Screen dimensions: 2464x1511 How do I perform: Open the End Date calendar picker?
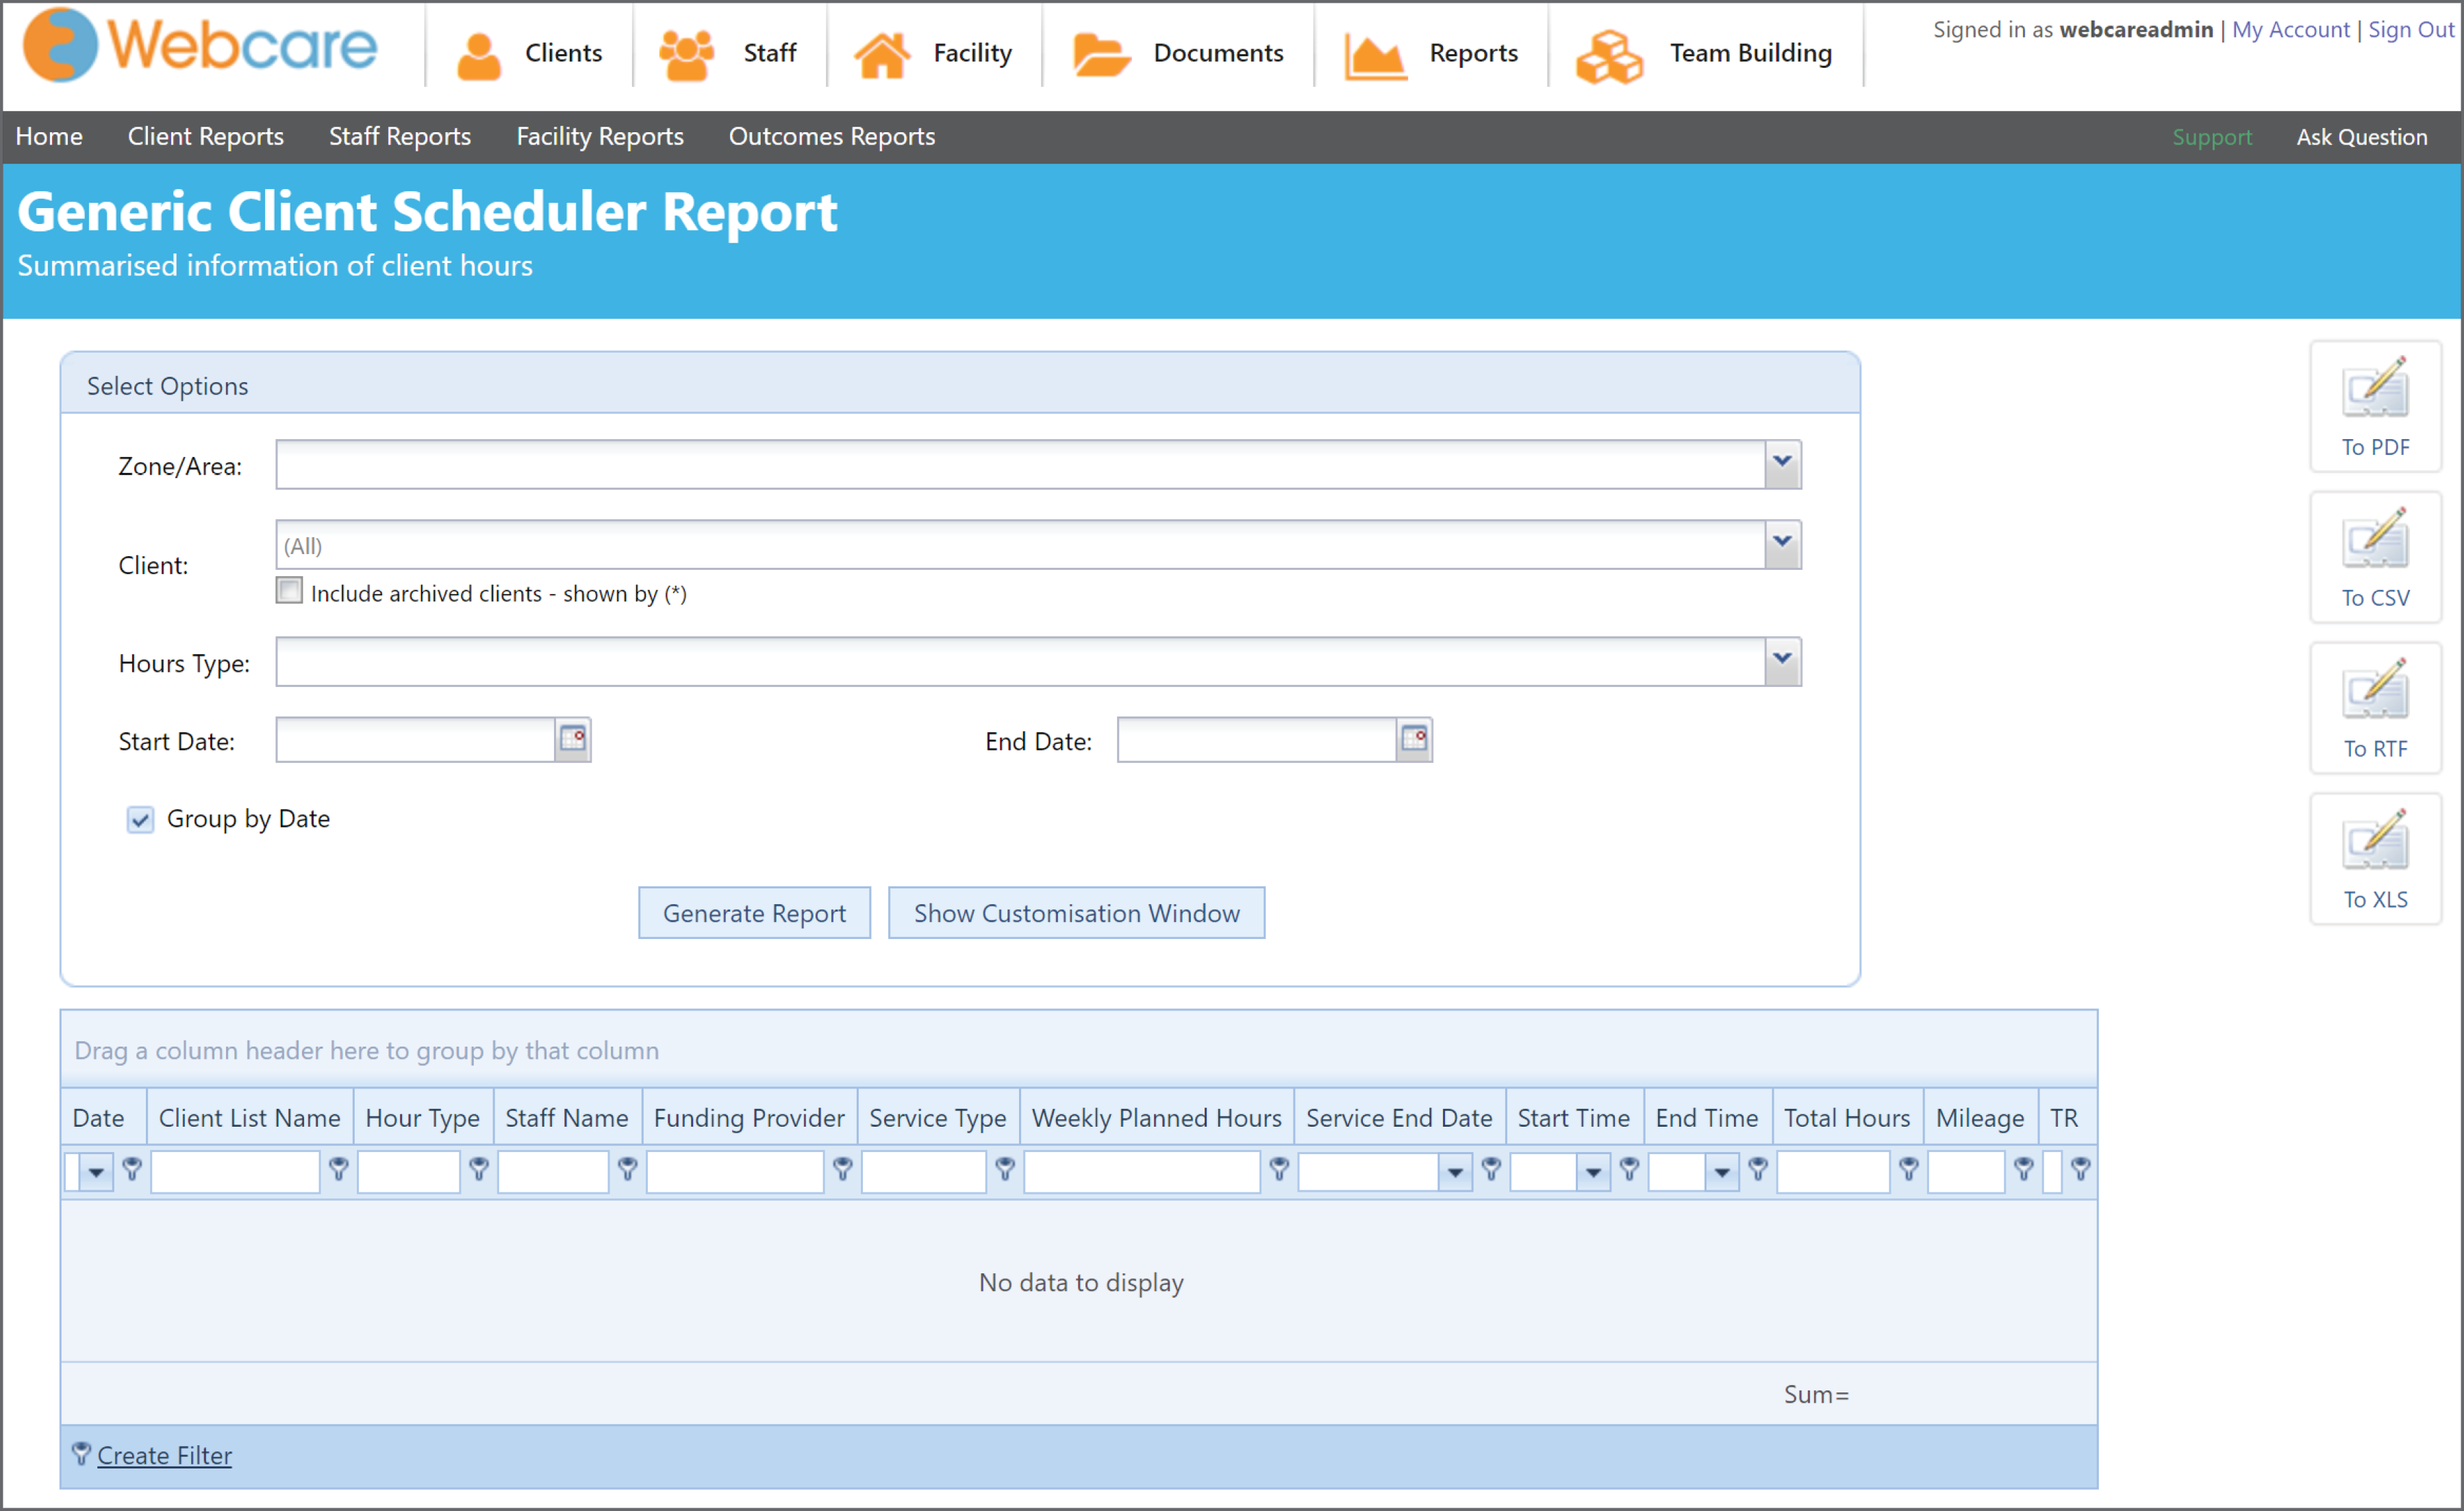pyautogui.click(x=1414, y=739)
